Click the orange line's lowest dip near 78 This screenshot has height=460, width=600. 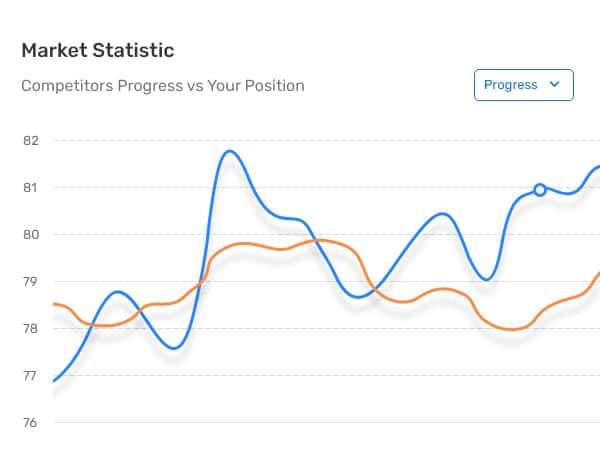pyautogui.click(x=512, y=329)
